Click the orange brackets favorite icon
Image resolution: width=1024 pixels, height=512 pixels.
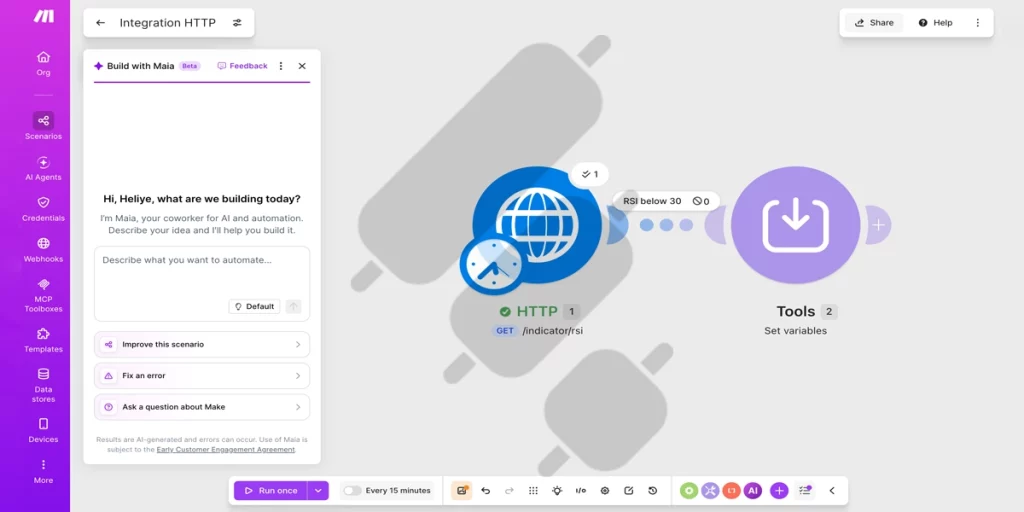[x=731, y=490]
